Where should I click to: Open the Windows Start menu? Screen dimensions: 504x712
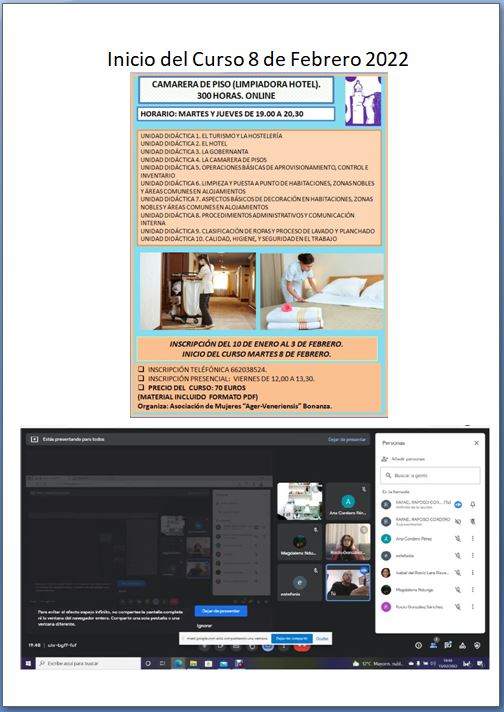(x=28, y=663)
